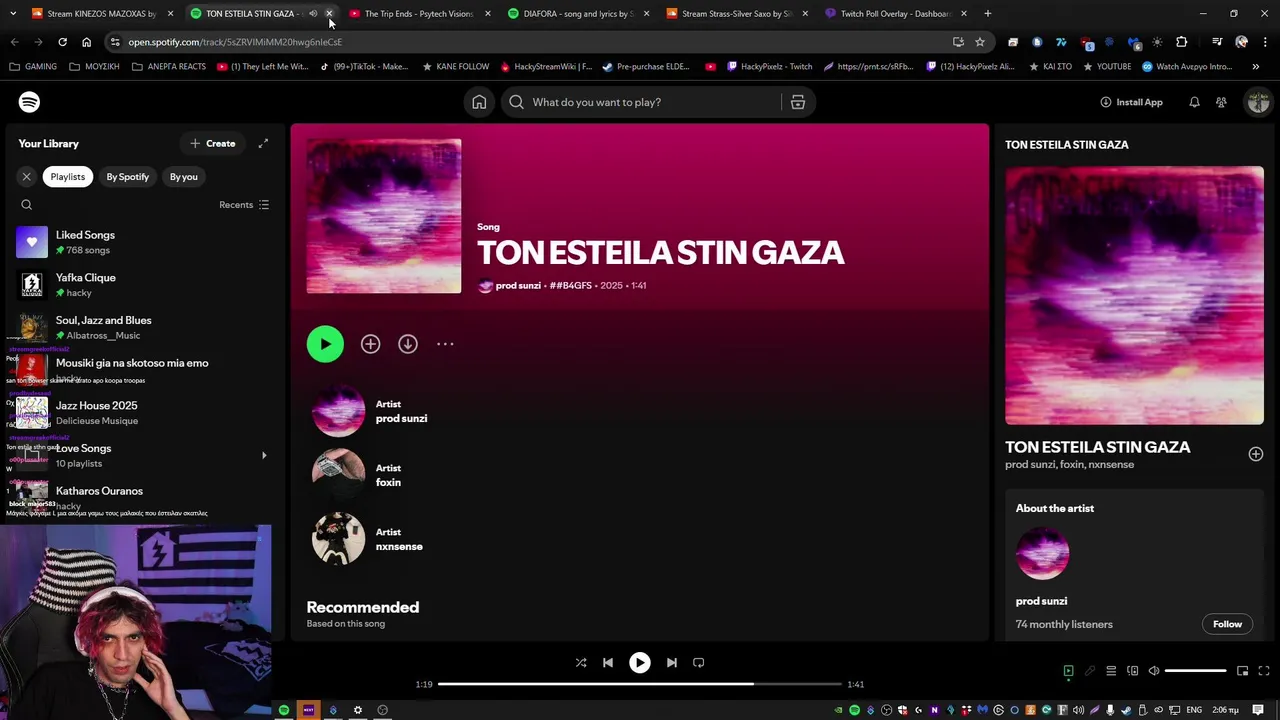Switch to The Trip Ends browser tab
1280x720 pixels.
coord(418,14)
